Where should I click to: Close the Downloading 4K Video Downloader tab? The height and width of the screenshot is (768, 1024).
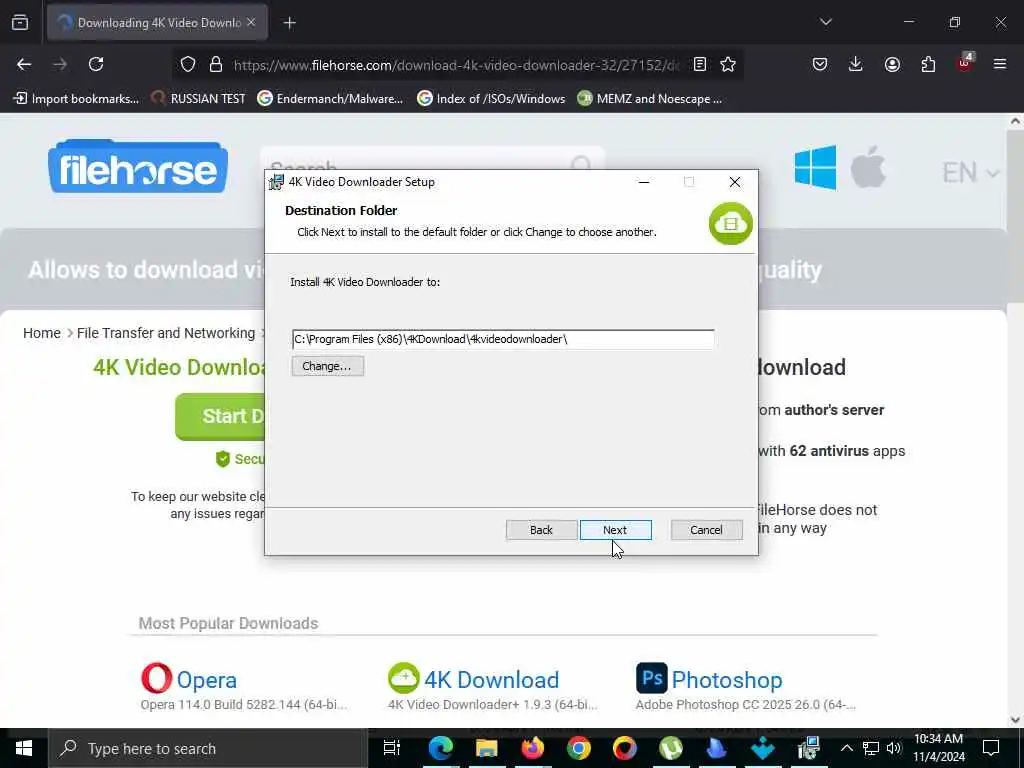tap(251, 22)
